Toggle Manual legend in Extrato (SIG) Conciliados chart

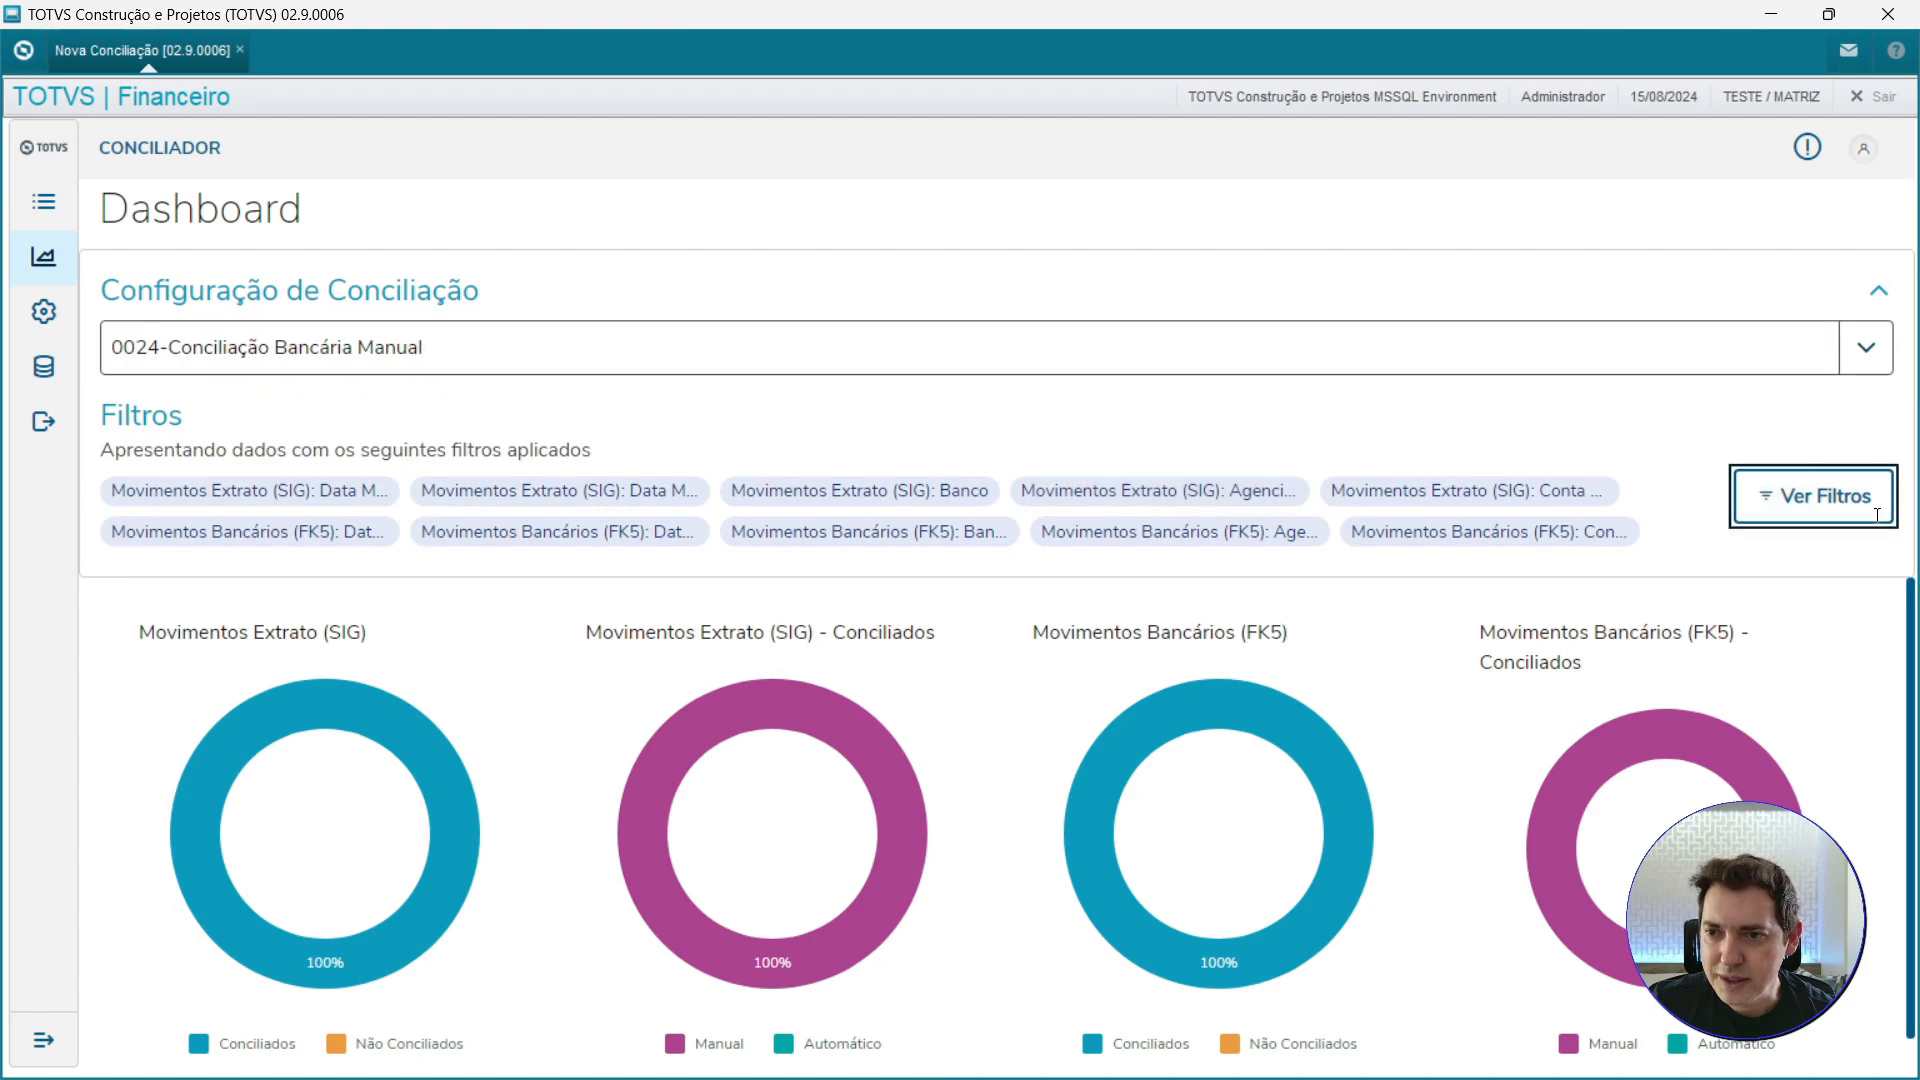coord(704,1044)
